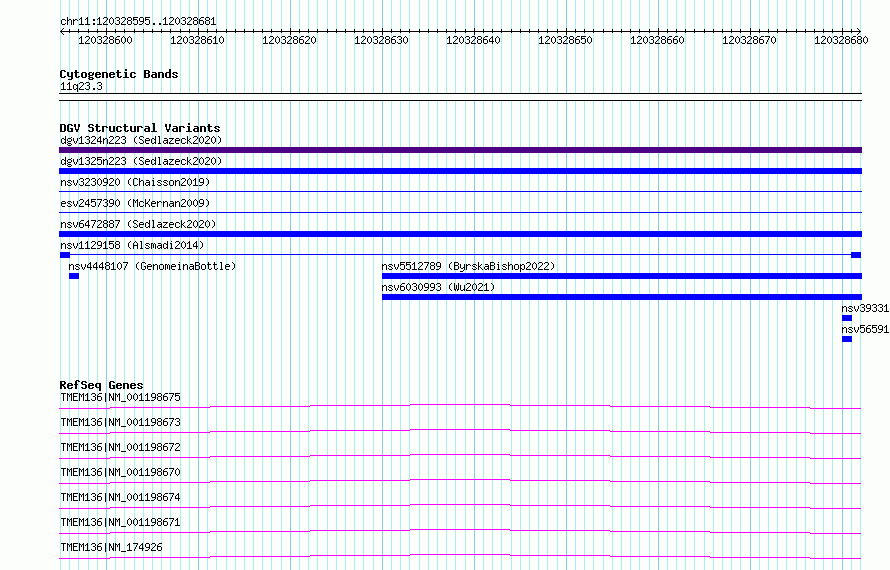Open transcript TMEM136|NM_001198670
This screenshot has height=570, width=890.
point(120,472)
